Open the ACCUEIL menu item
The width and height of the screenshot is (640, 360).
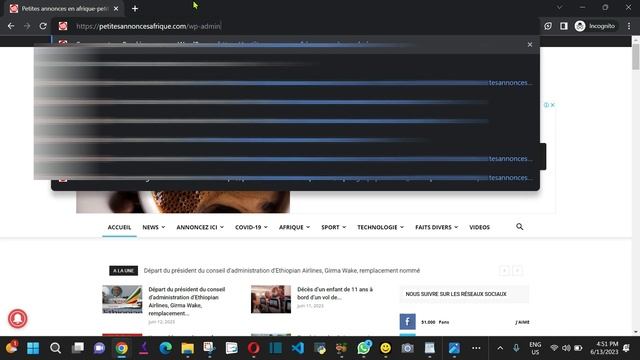point(119,227)
